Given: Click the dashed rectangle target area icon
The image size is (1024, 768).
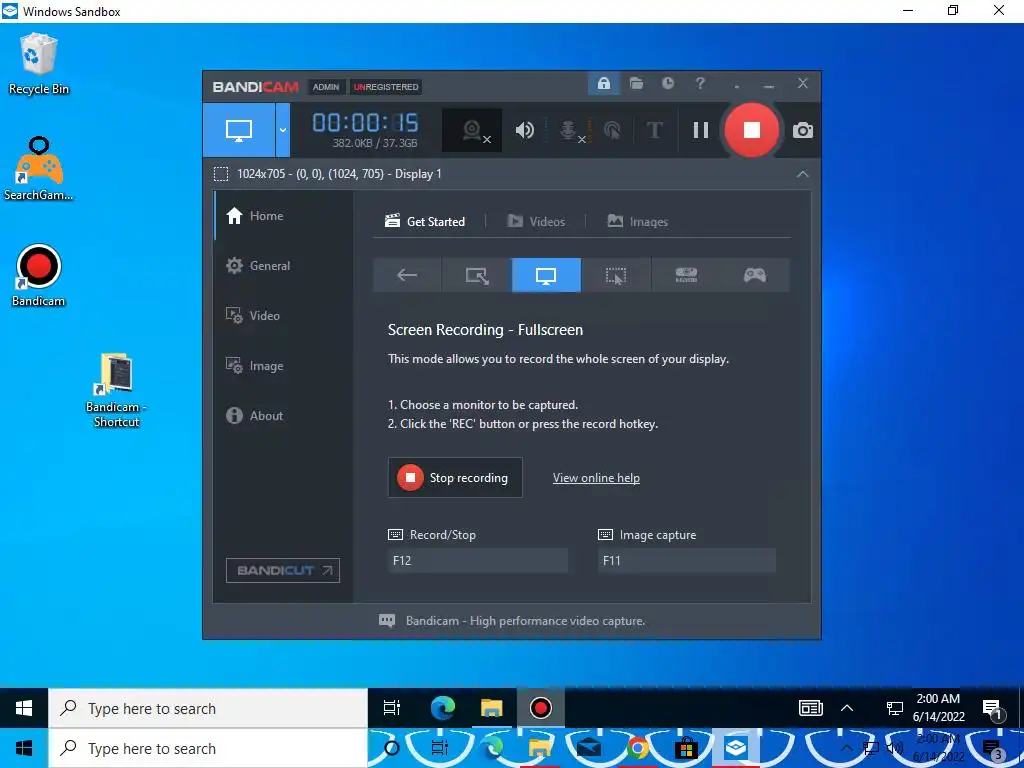Looking at the screenshot, I should (221, 174).
